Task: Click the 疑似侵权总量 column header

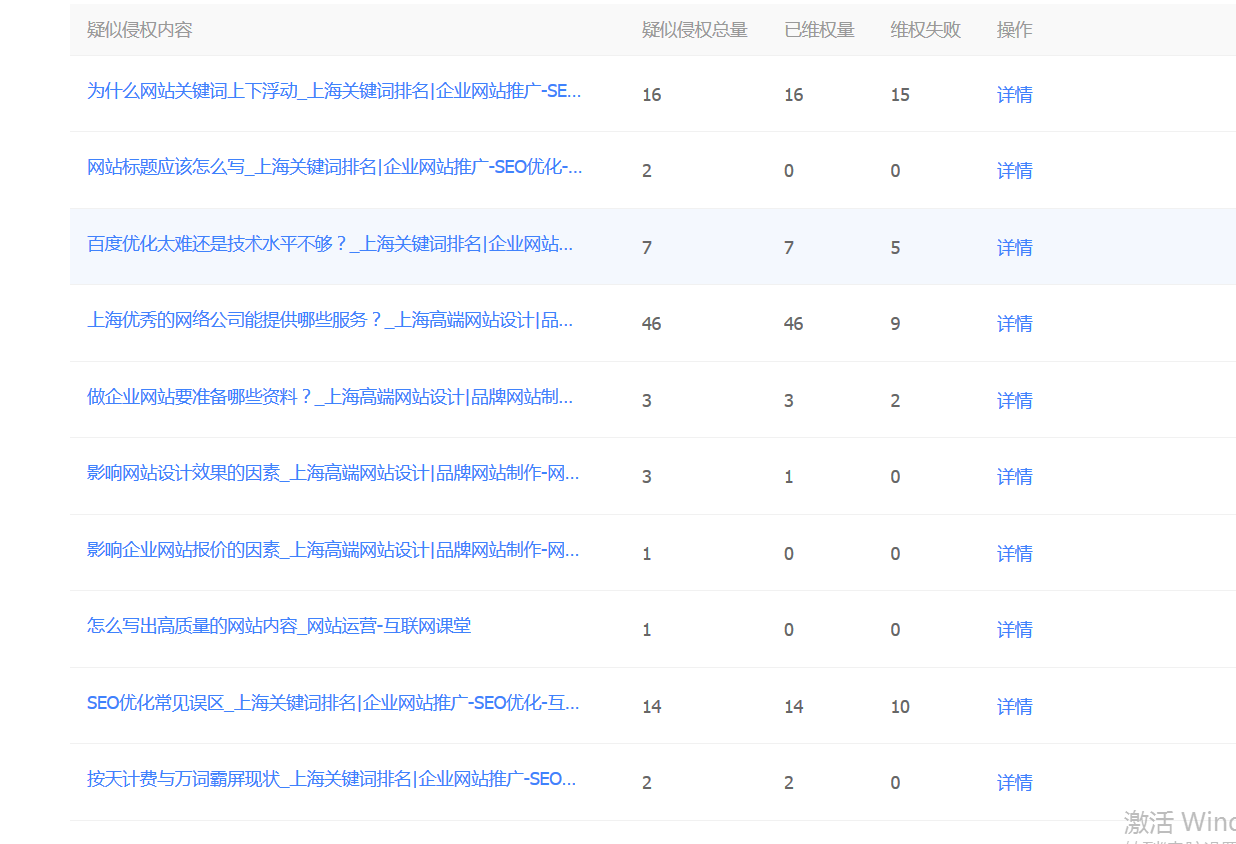Action: [694, 30]
